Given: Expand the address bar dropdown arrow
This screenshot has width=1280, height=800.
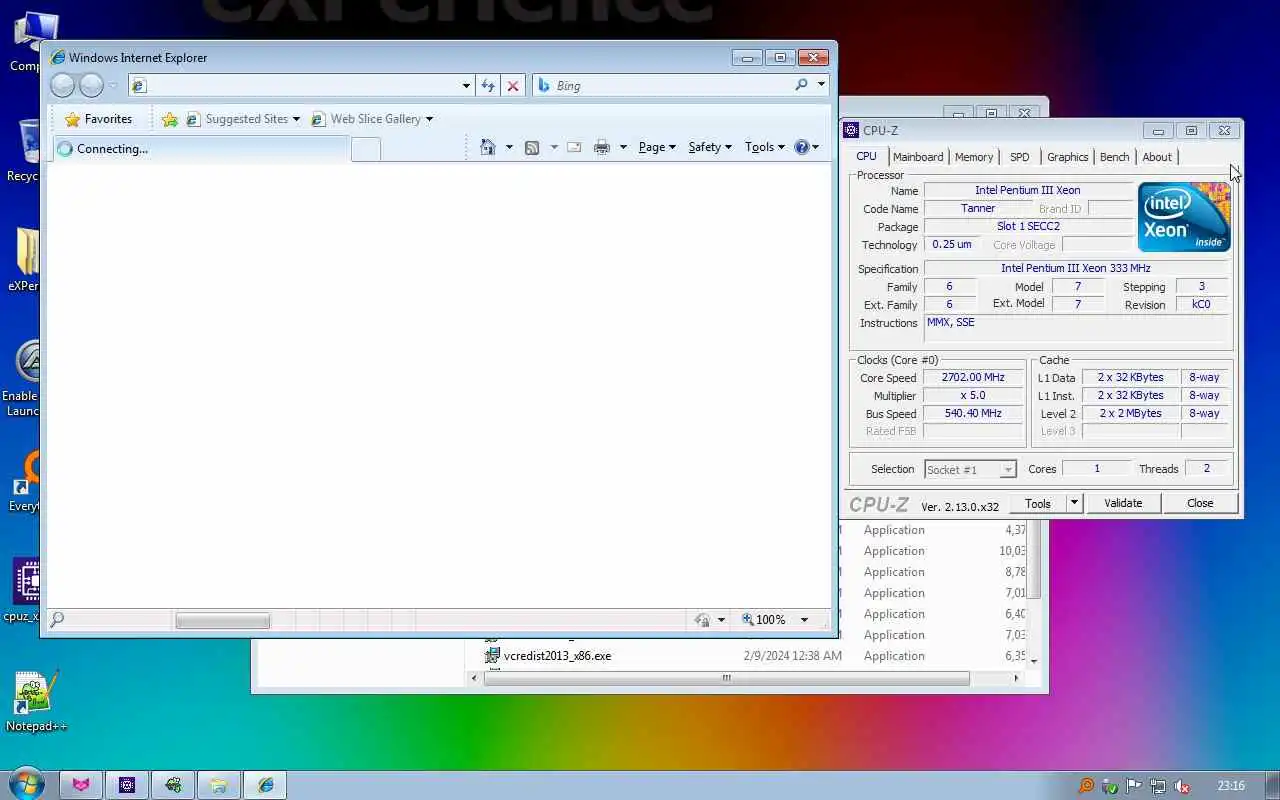Looking at the screenshot, I should tap(466, 86).
